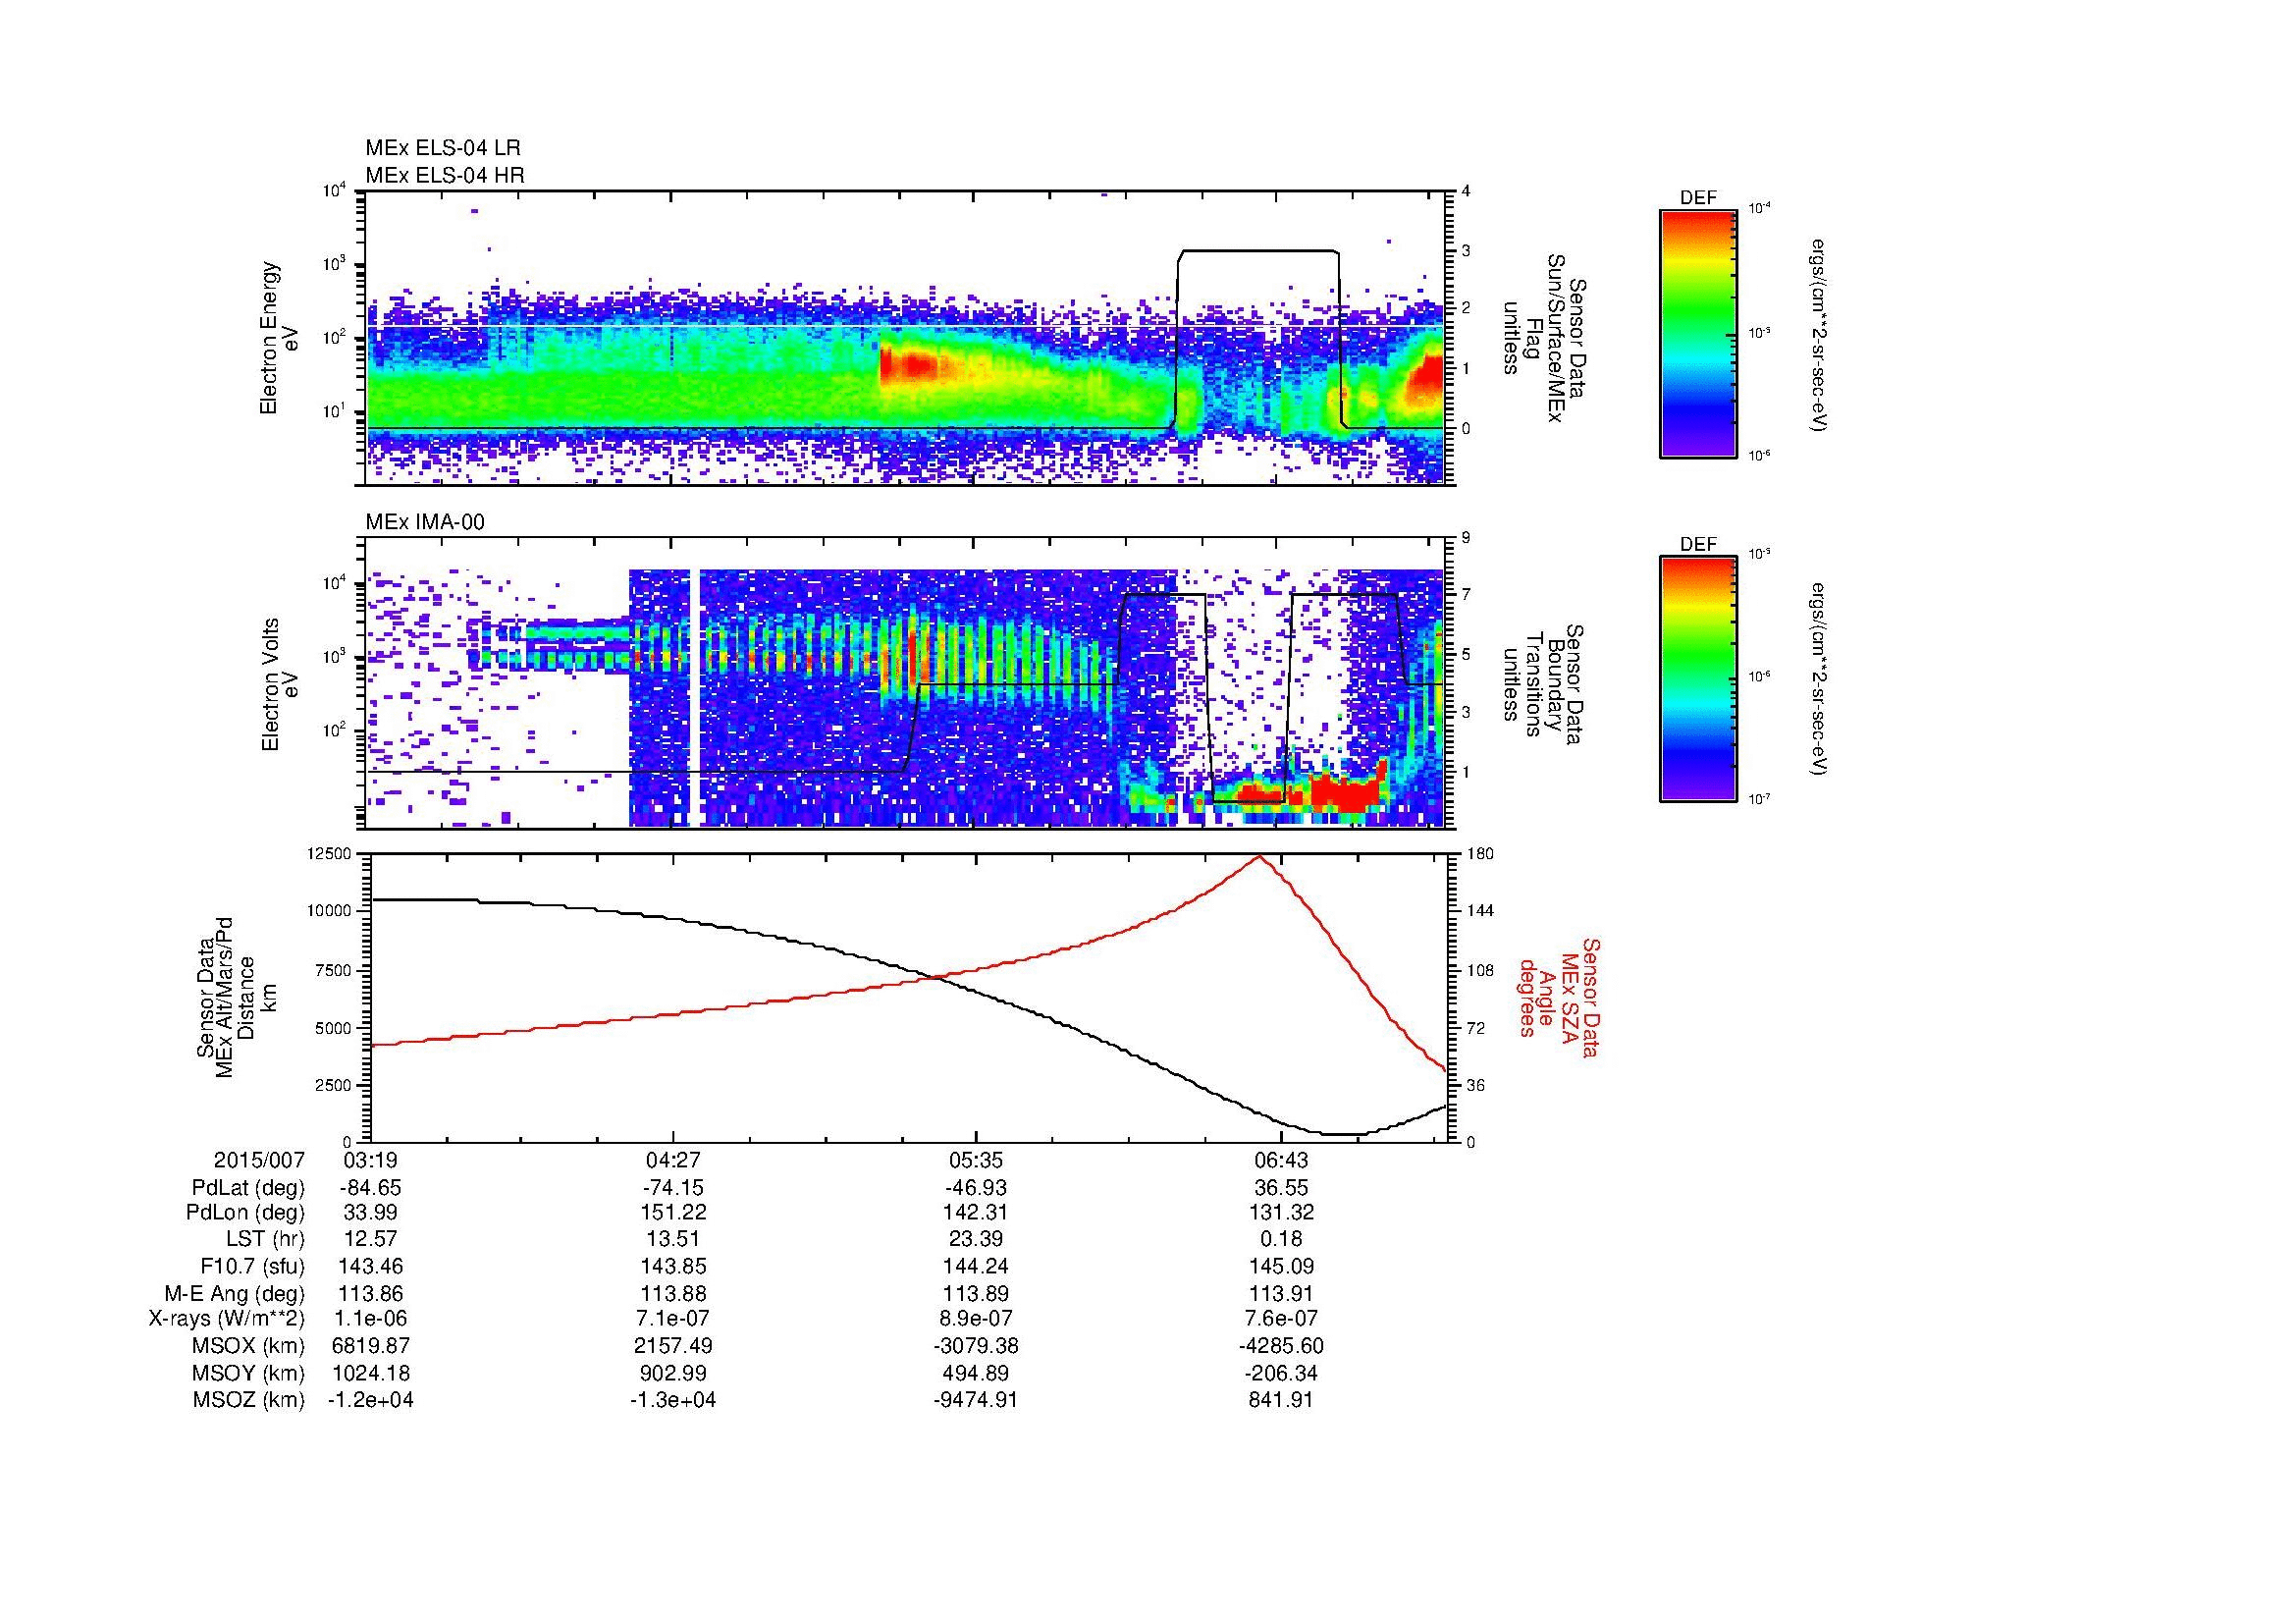Click the 04:27 time tick label
The height and width of the screenshot is (1623, 2296).
tap(673, 1161)
